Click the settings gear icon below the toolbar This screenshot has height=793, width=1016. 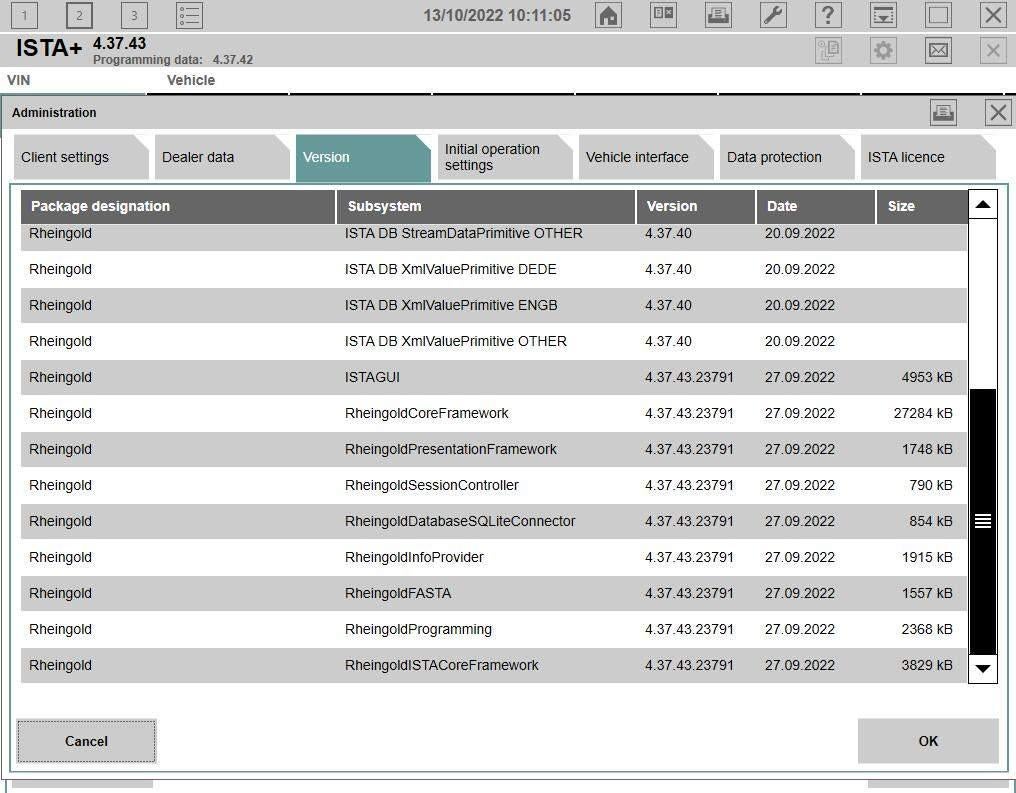click(883, 50)
